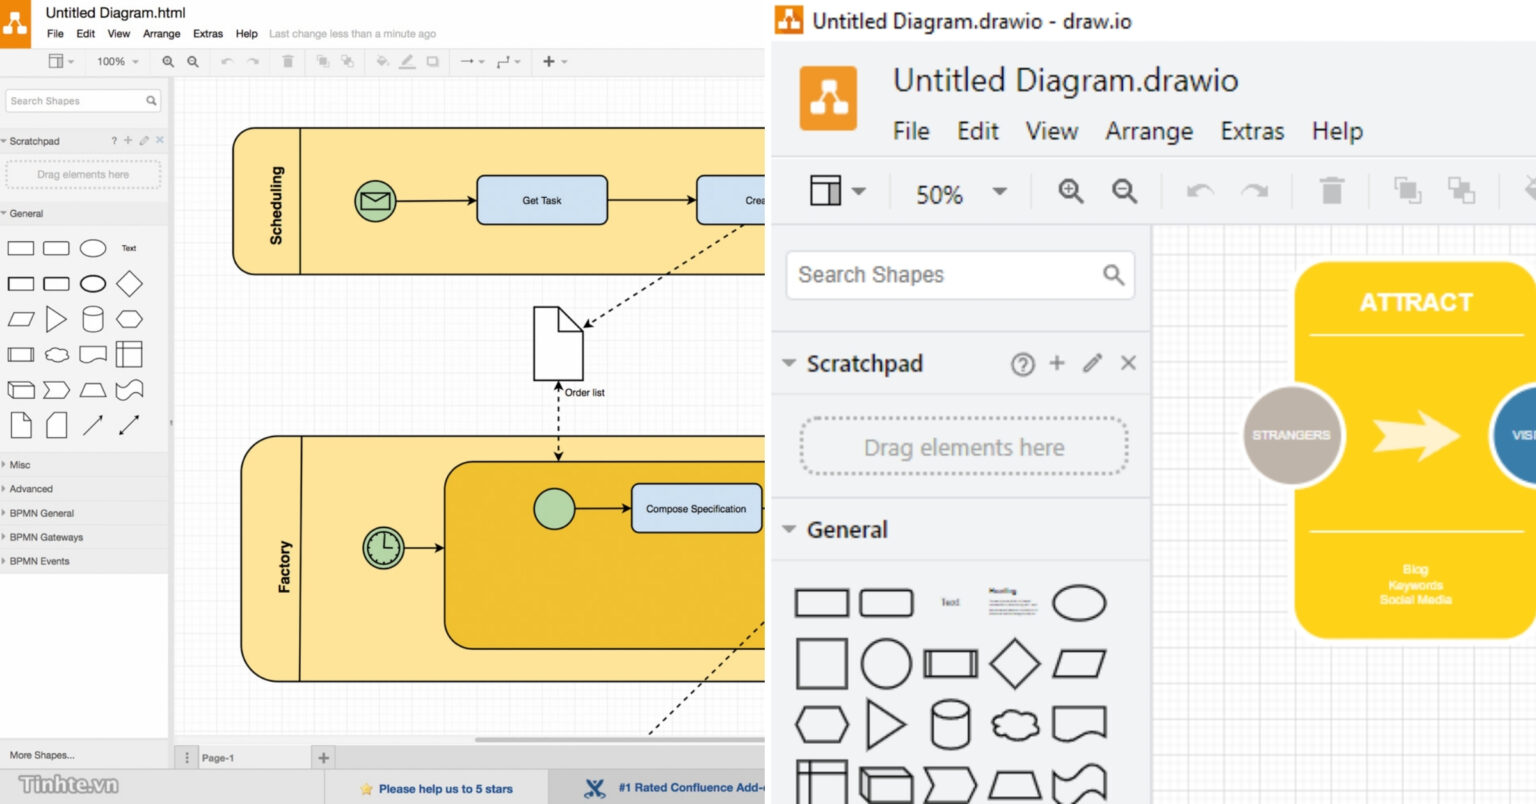
Task: Open the three-dot page menu beside Page-1
Action: 187,758
